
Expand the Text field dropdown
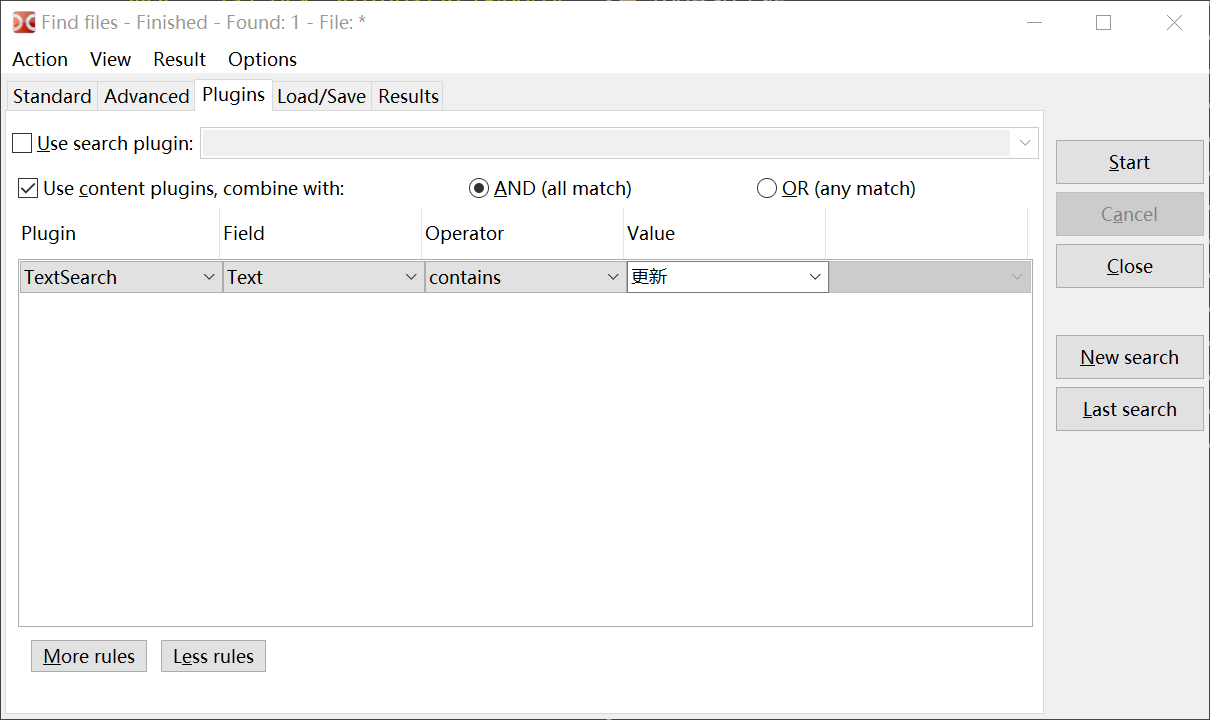tap(322, 277)
